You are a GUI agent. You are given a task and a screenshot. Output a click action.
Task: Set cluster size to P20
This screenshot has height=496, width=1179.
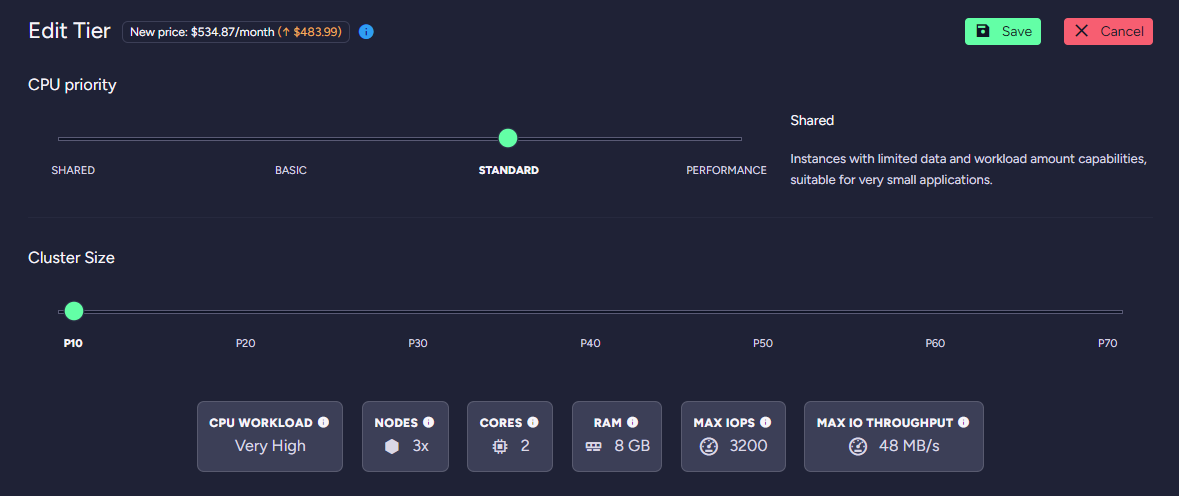coord(245,343)
